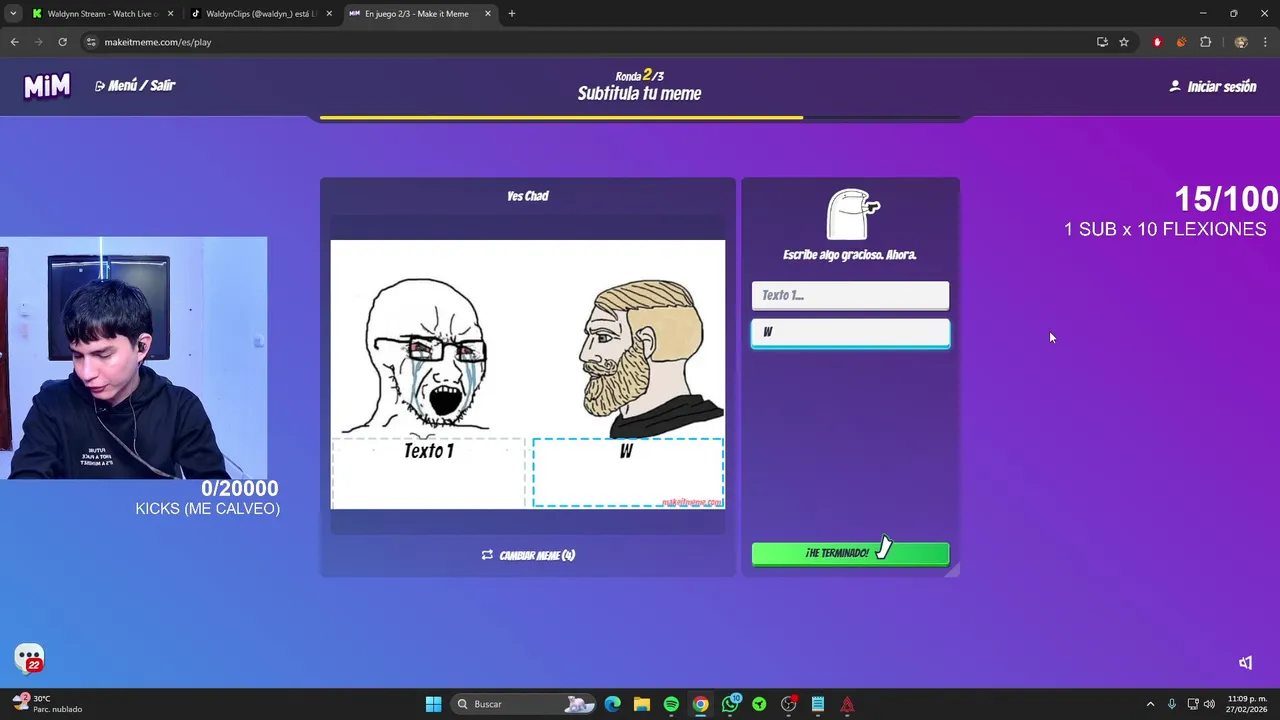Open the weather widget showing 30°C

[45, 704]
